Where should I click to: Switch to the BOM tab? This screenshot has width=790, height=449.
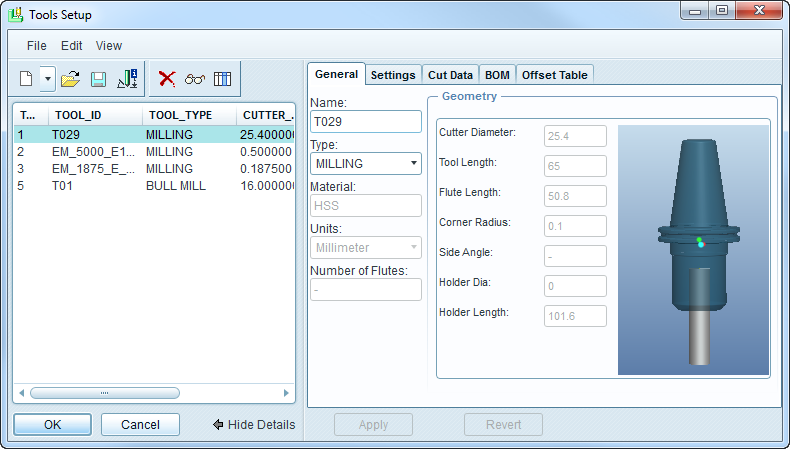(x=497, y=75)
